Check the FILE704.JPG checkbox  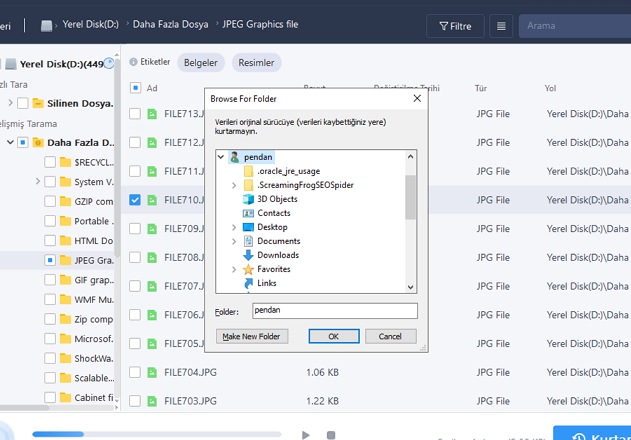[x=135, y=372]
